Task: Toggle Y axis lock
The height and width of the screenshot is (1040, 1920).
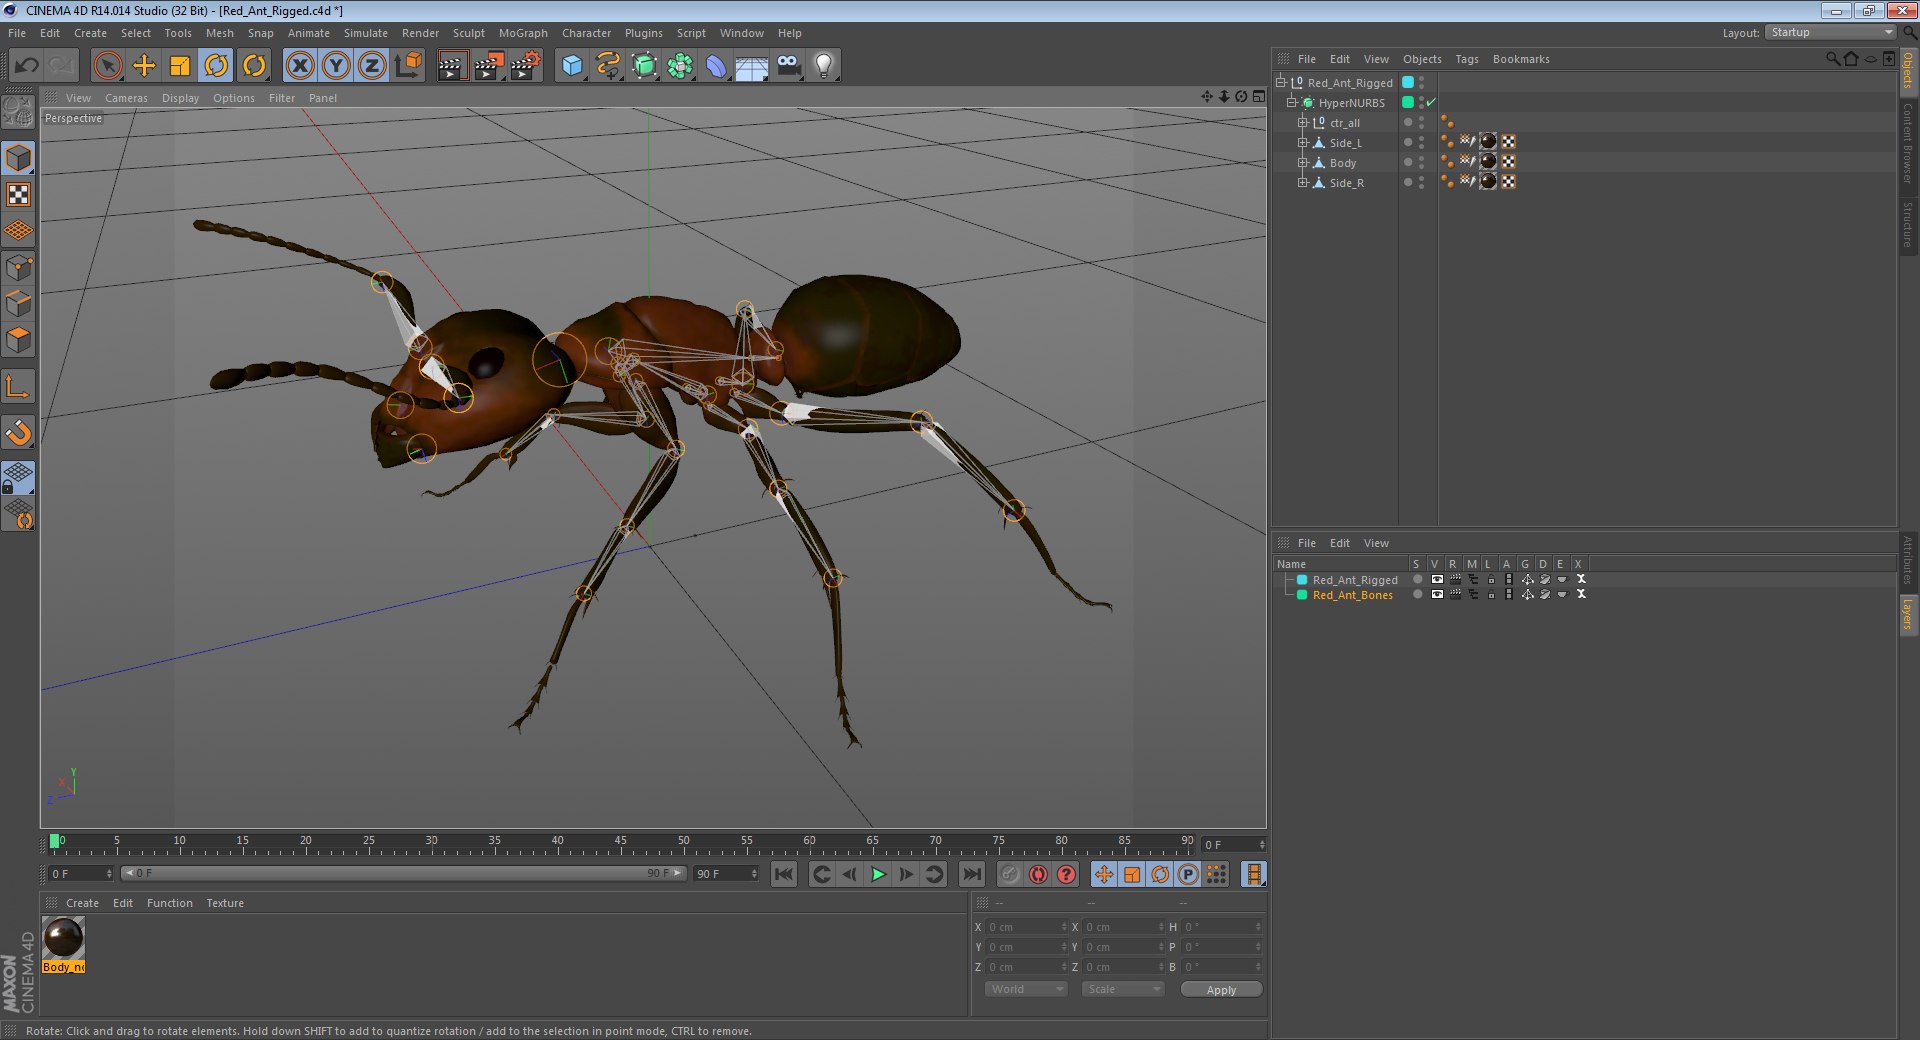Action: click(x=336, y=66)
